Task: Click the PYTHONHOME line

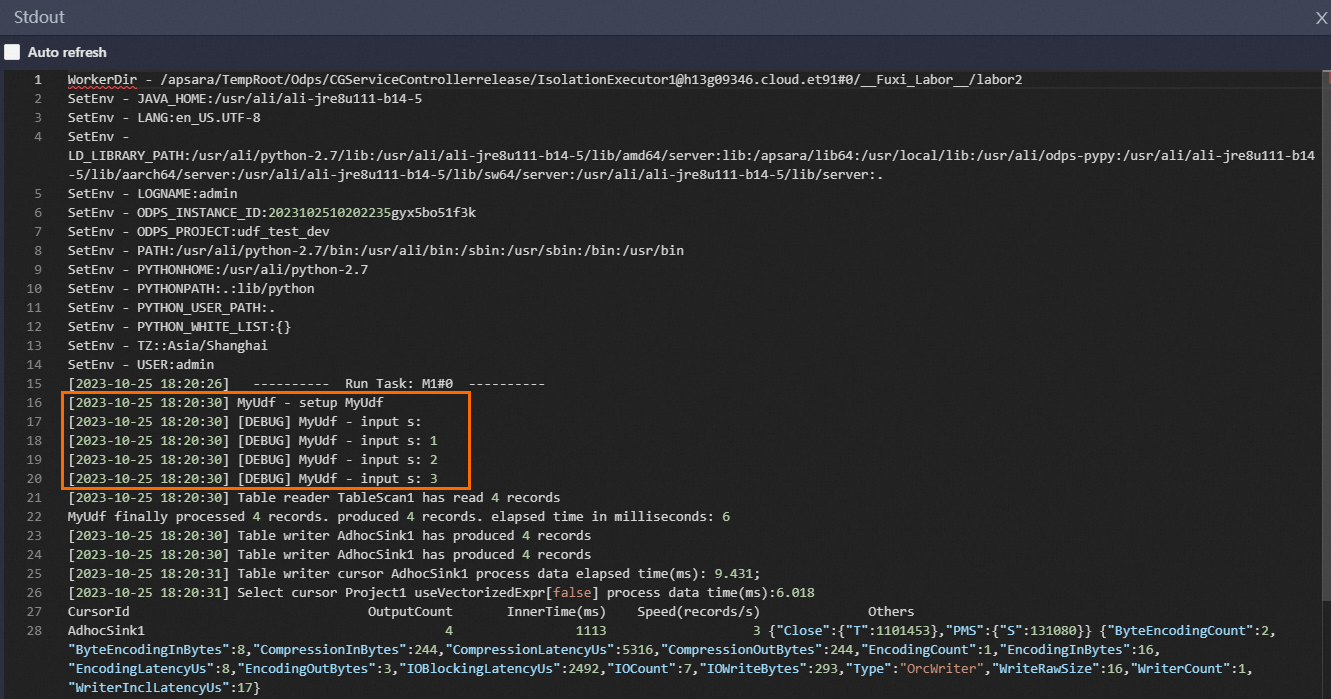Action: click(218, 270)
